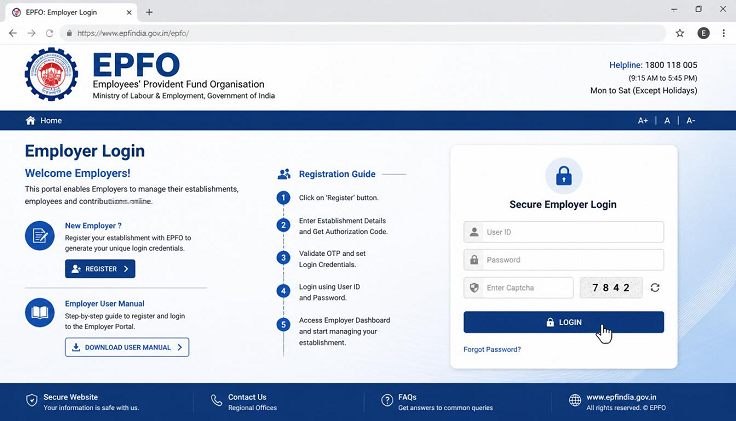Select step 3 circle in Registration Guide

[283, 258]
